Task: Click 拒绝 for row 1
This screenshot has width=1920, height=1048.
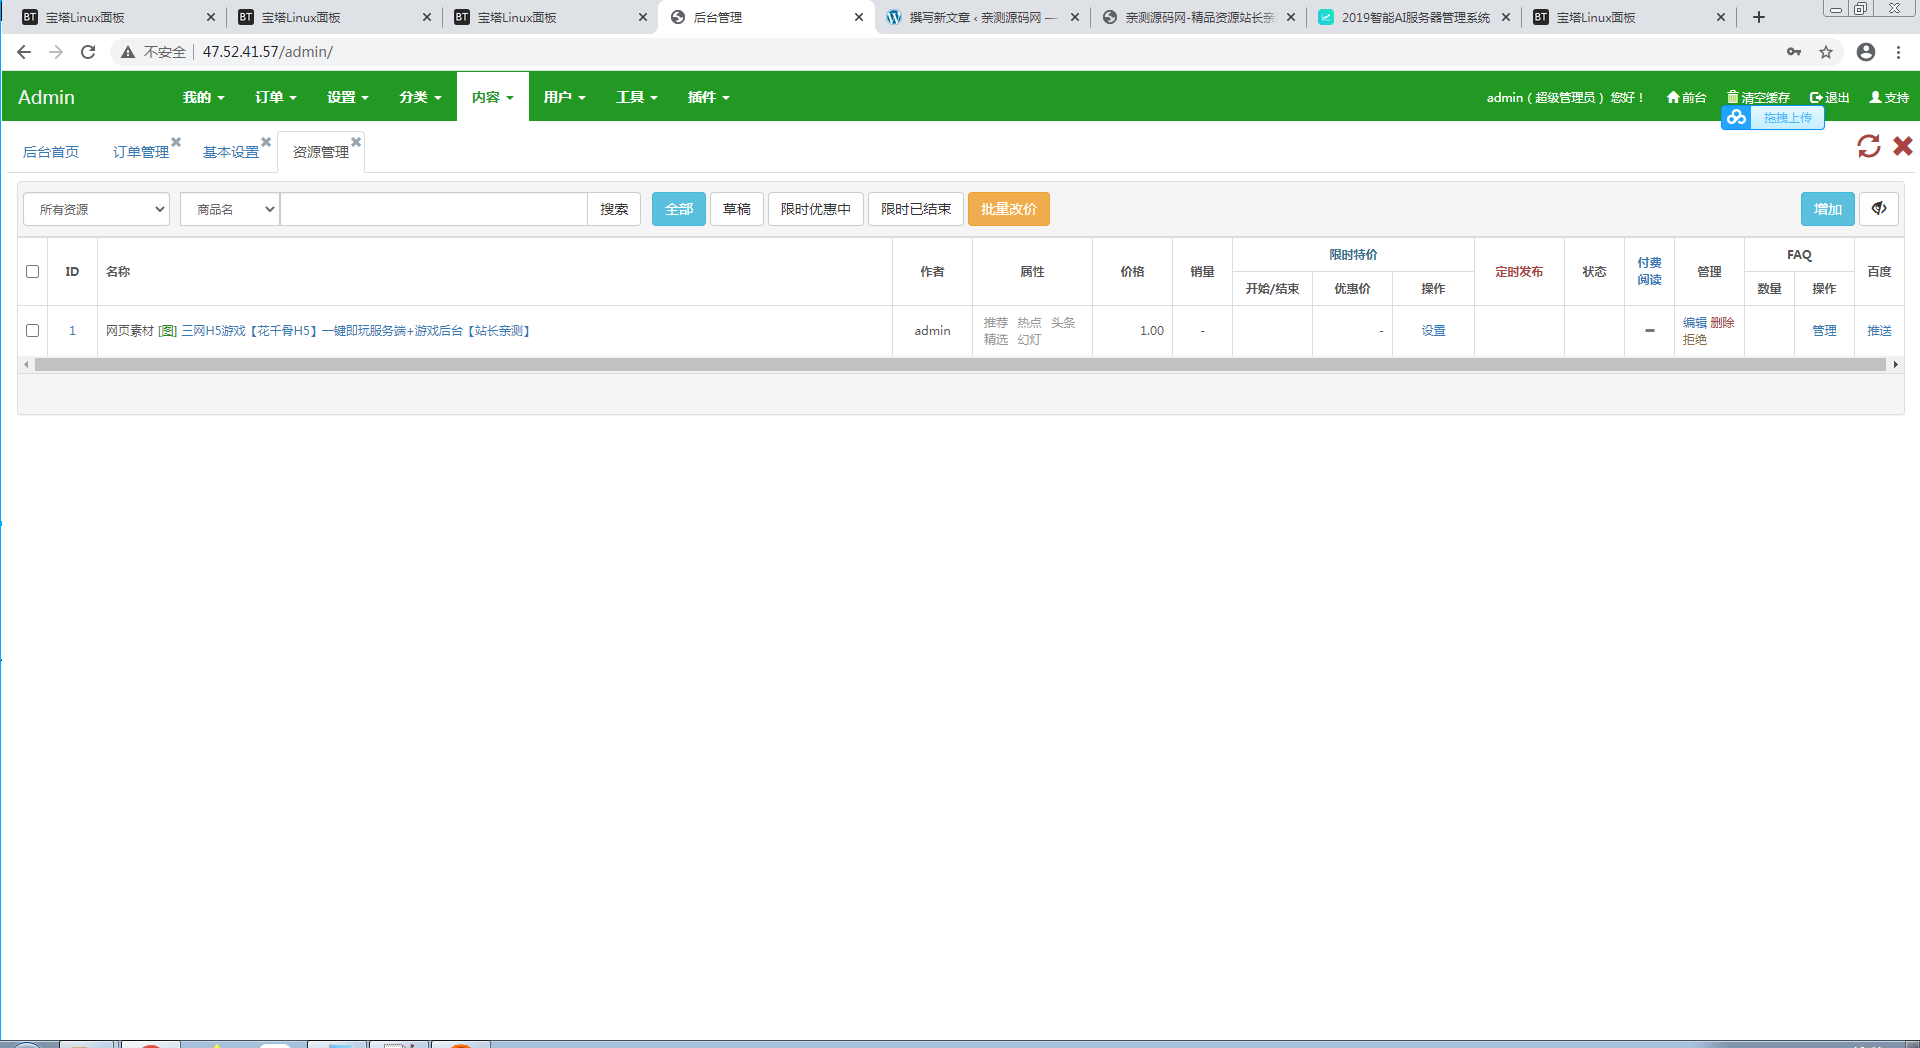Action: pos(1695,340)
